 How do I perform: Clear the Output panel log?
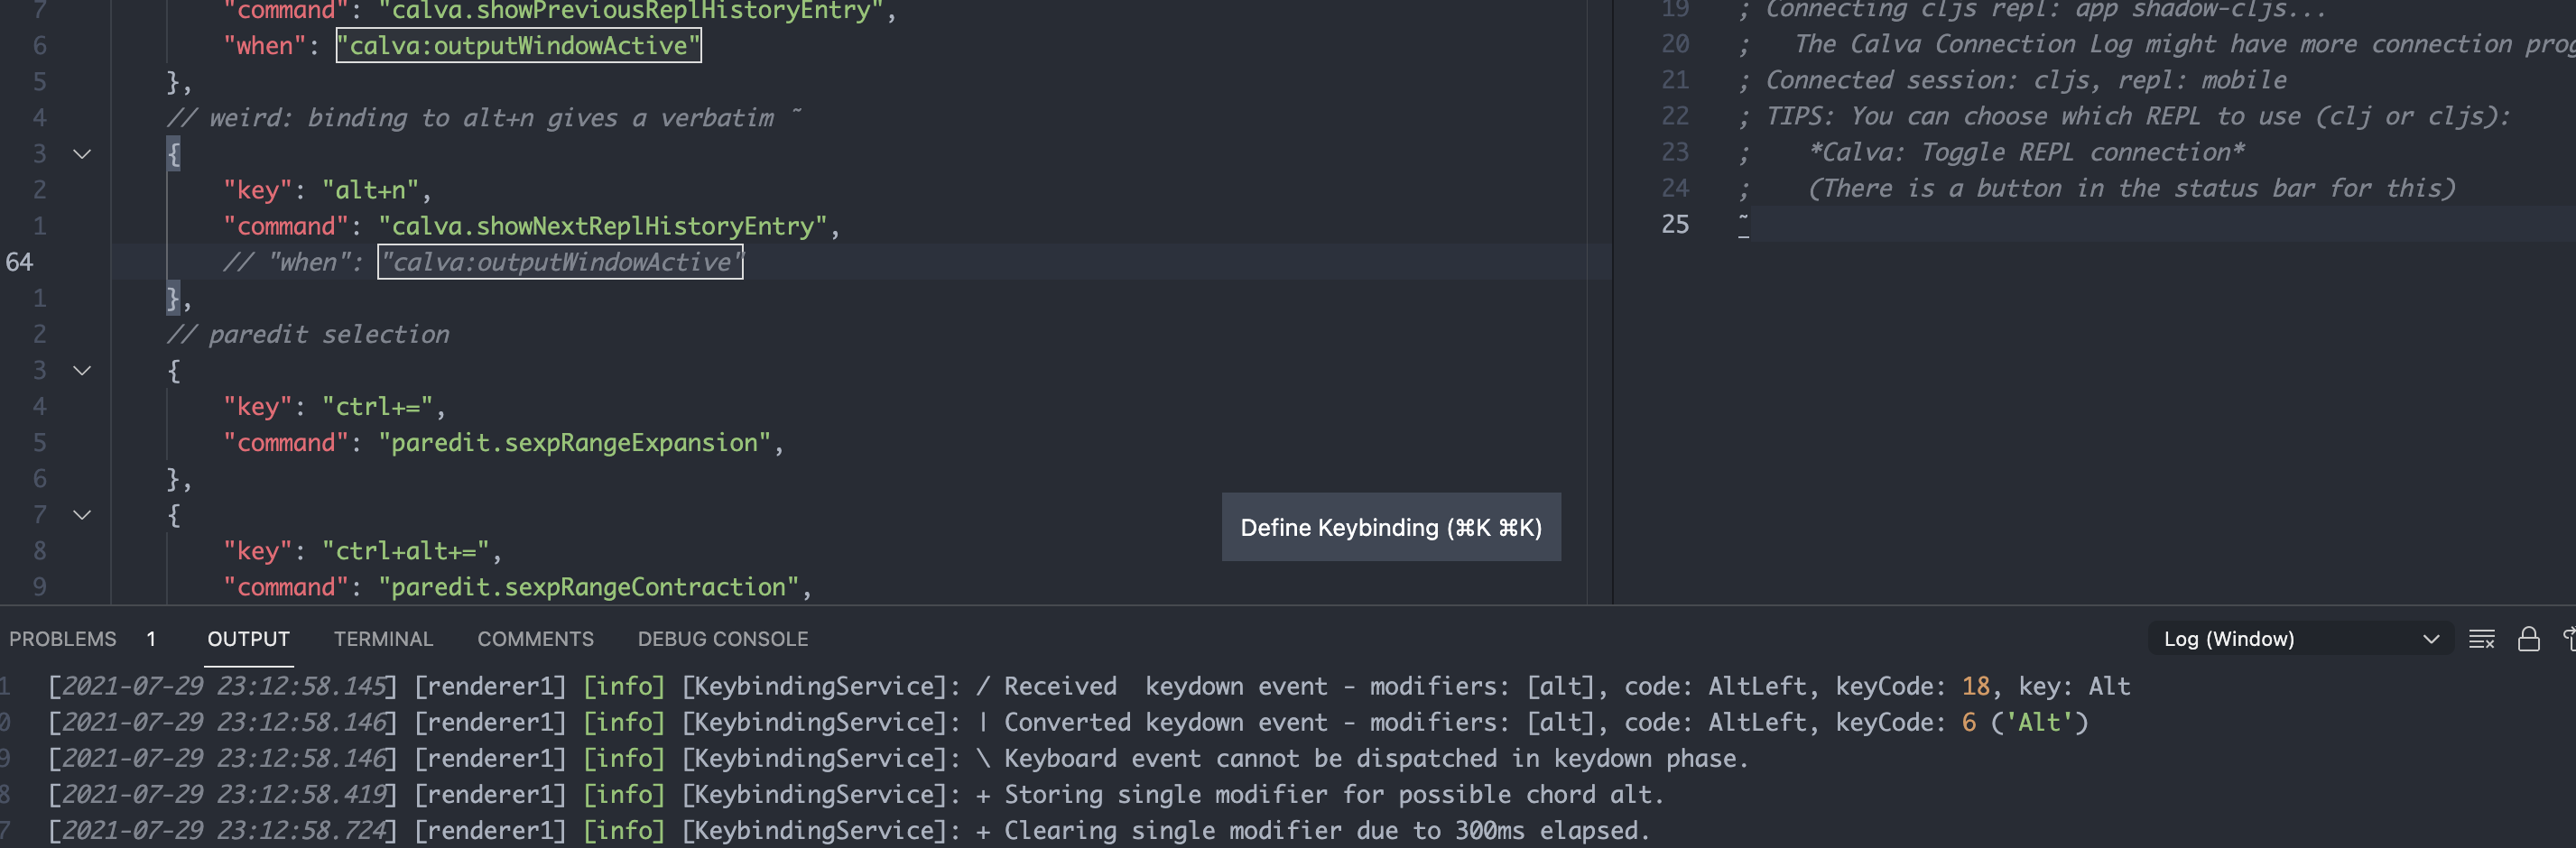pyautogui.click(x=2482, y=639)
